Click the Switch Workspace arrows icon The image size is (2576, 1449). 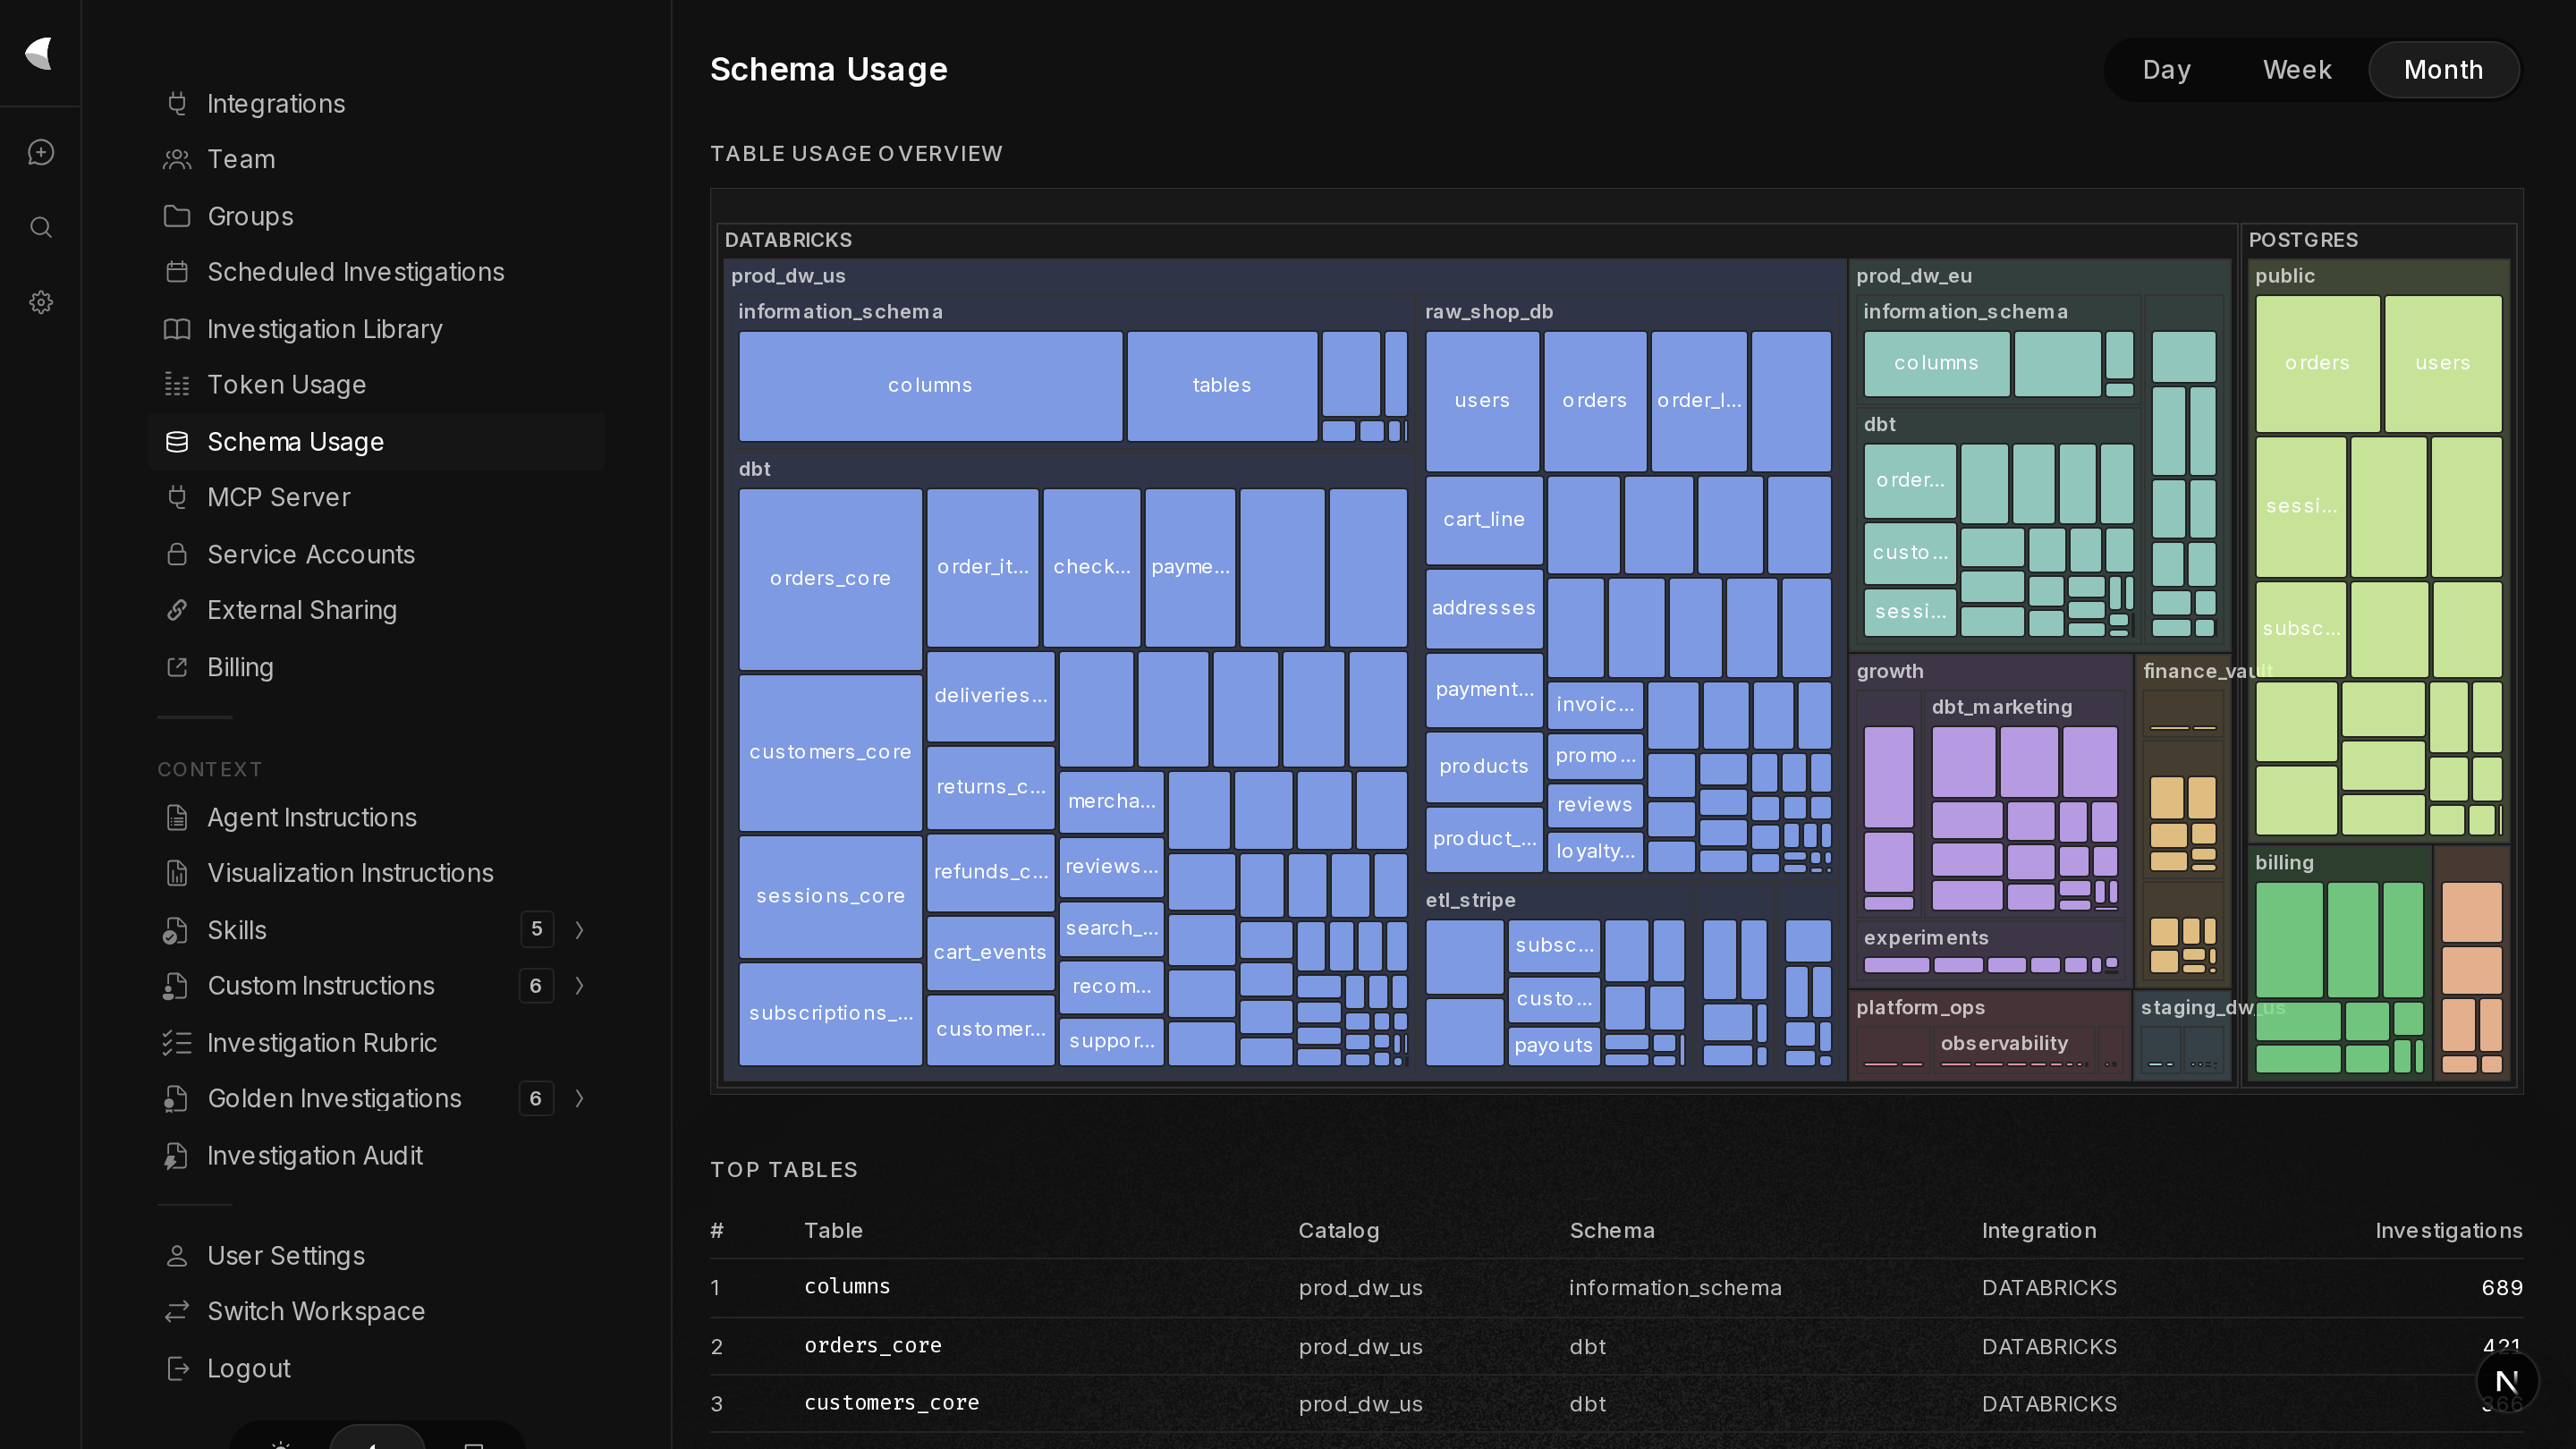click(x=177, y=1311)
